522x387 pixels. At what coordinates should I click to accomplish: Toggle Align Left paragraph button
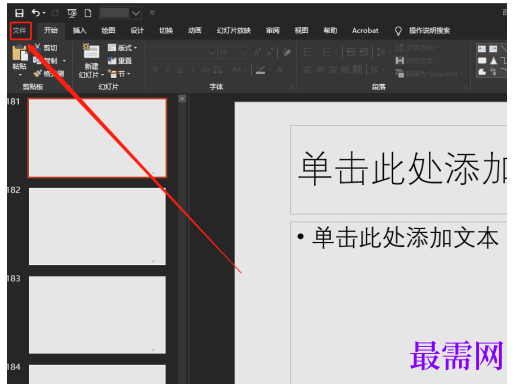click(x=308, y=69)
